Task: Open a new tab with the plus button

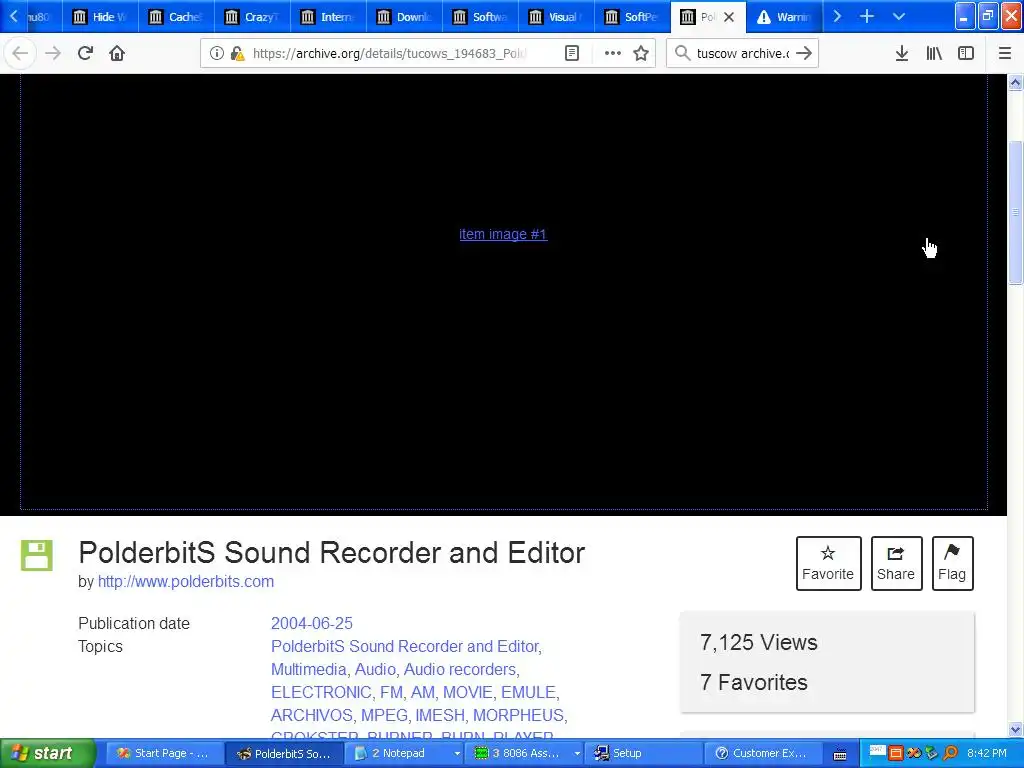Action: coord(867,16)
